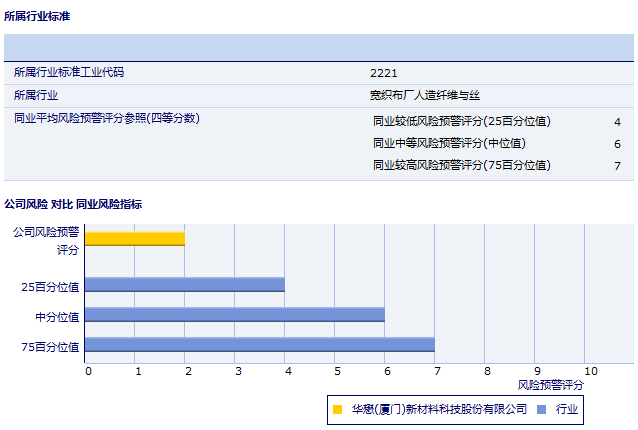This screenshot has height=430, width=638.
Task: Click the 行业 legend label
Action: tap(567, 410)
